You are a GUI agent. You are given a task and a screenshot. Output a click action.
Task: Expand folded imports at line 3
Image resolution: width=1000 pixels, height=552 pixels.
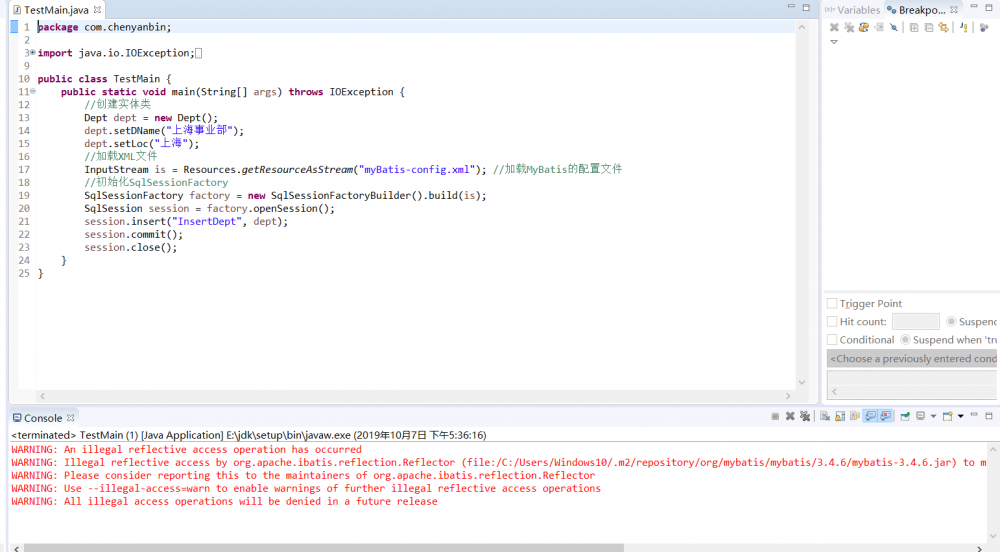point(33,52)
